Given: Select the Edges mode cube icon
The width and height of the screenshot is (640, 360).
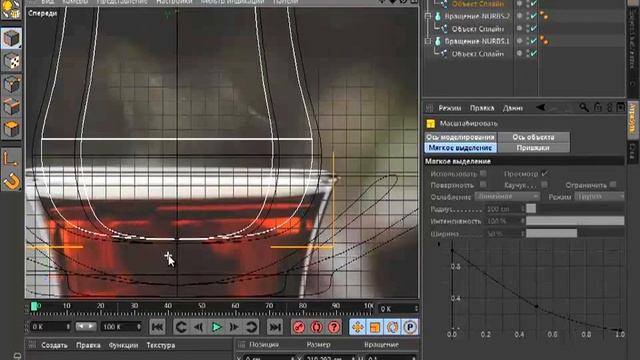Looking at the screenshot, I should click(11, 107).
